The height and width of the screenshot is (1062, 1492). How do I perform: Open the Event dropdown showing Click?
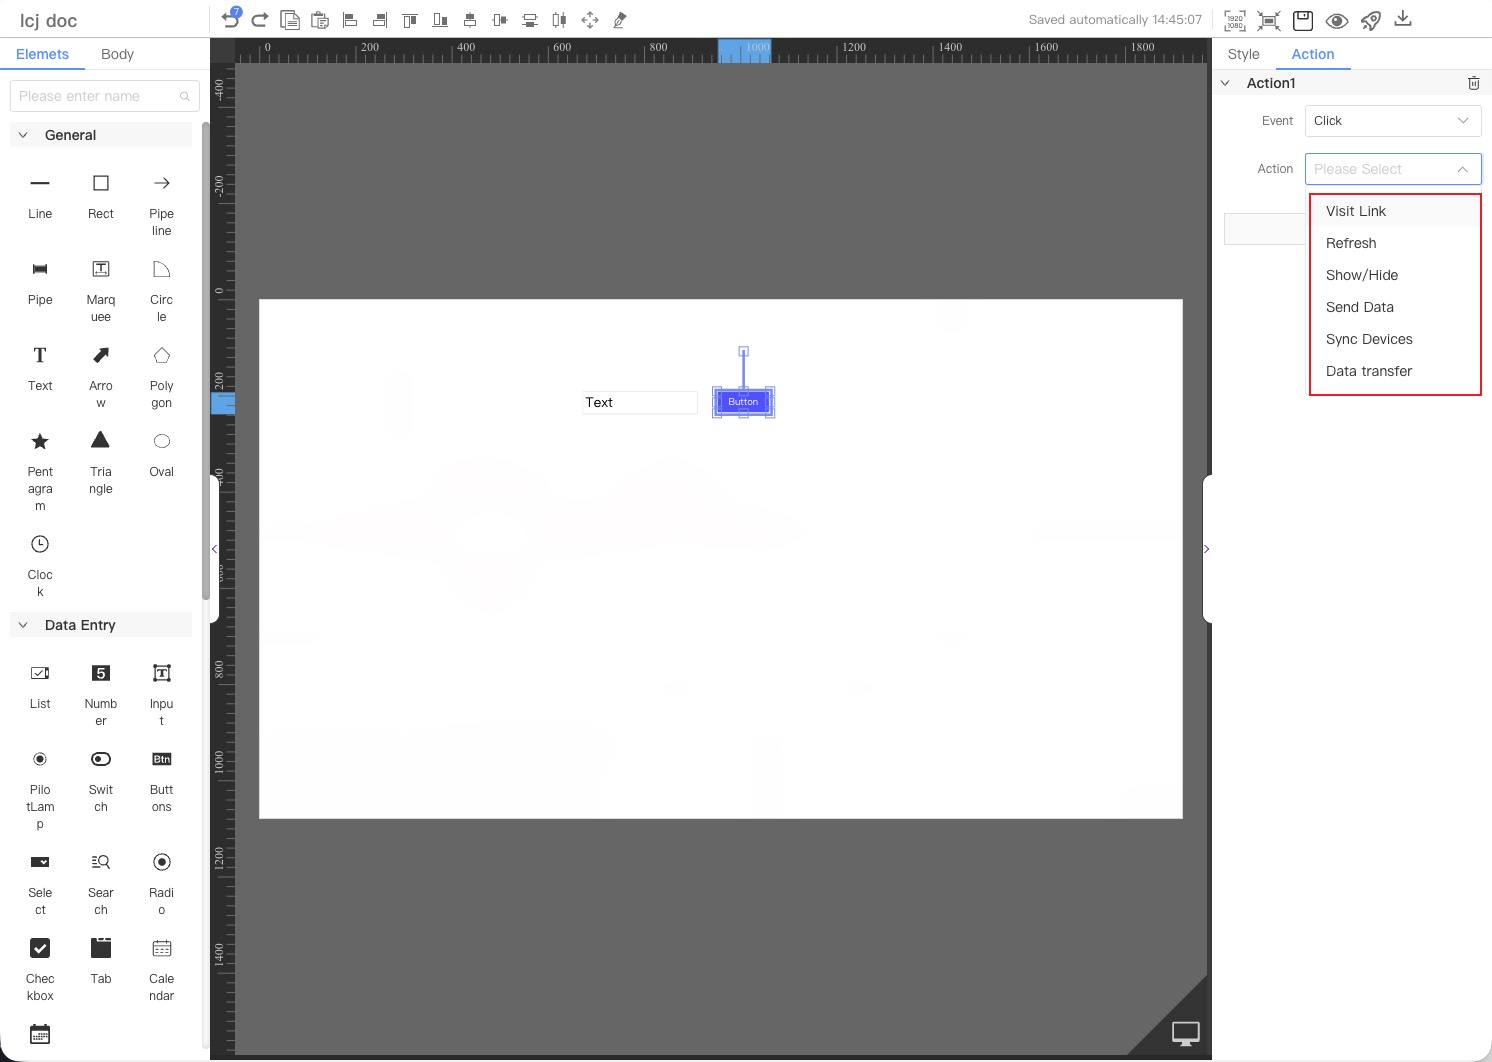1392,121
